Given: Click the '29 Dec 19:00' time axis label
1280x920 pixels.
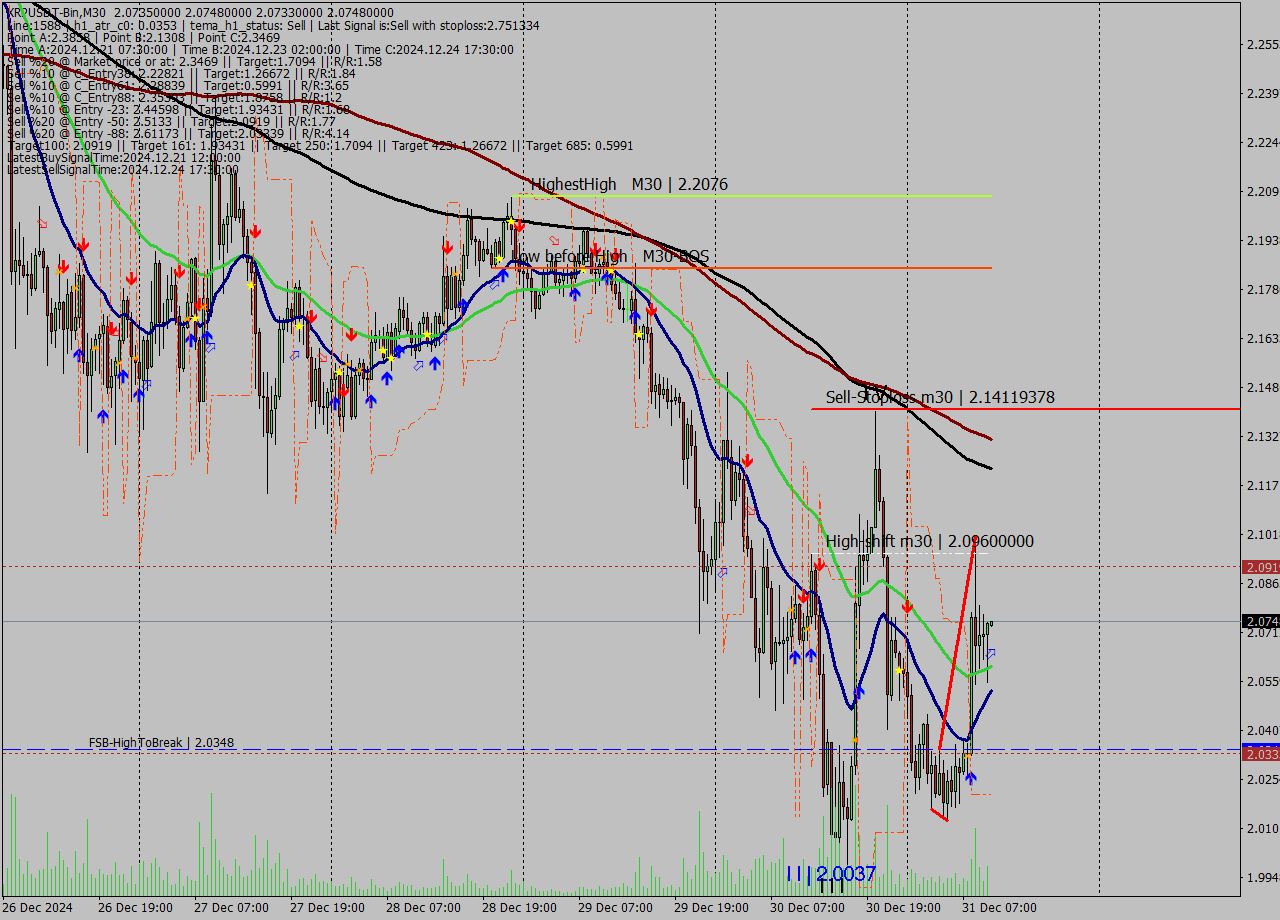Looking at the screenshot, I should 712,907.
